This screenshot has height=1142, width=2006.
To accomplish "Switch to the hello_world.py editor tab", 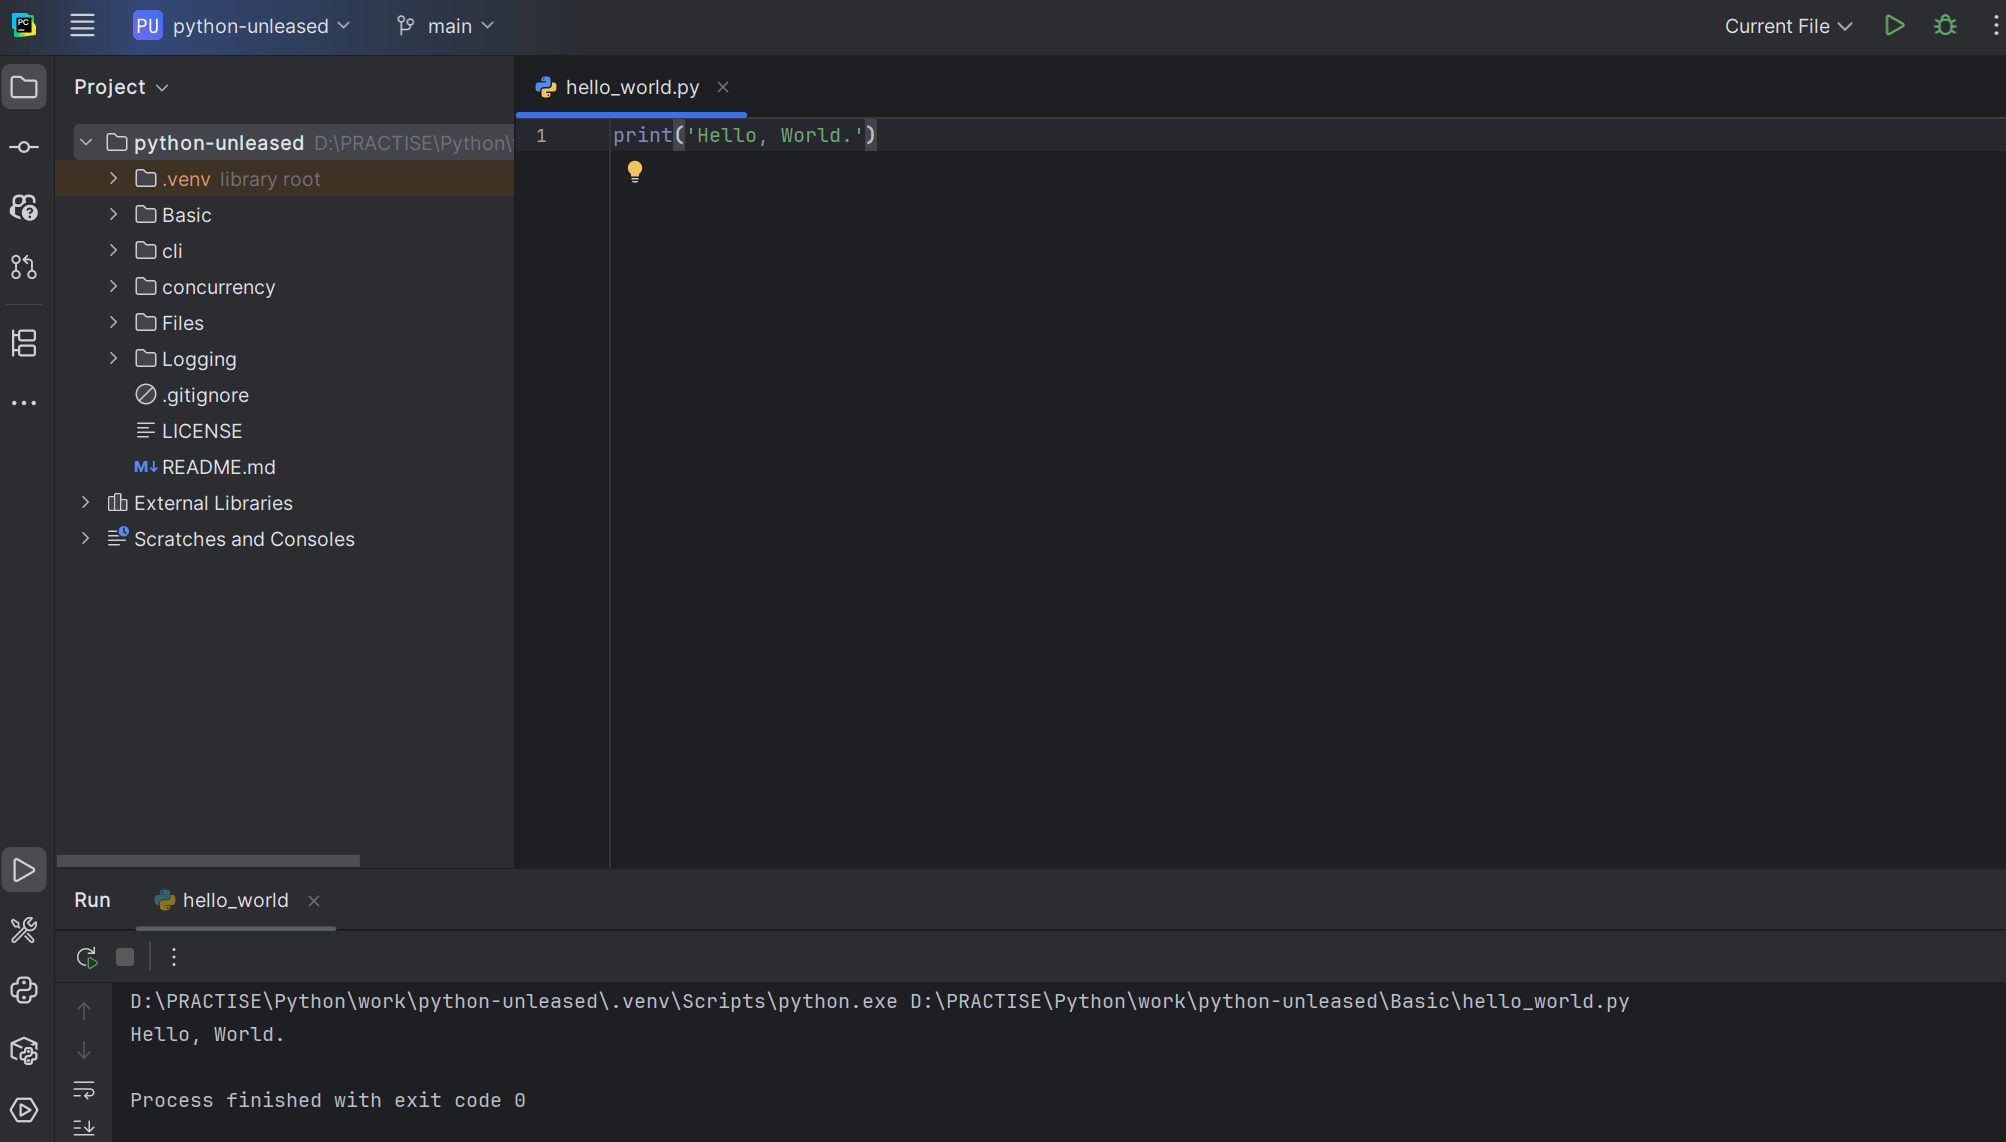I will click(630, 87).
